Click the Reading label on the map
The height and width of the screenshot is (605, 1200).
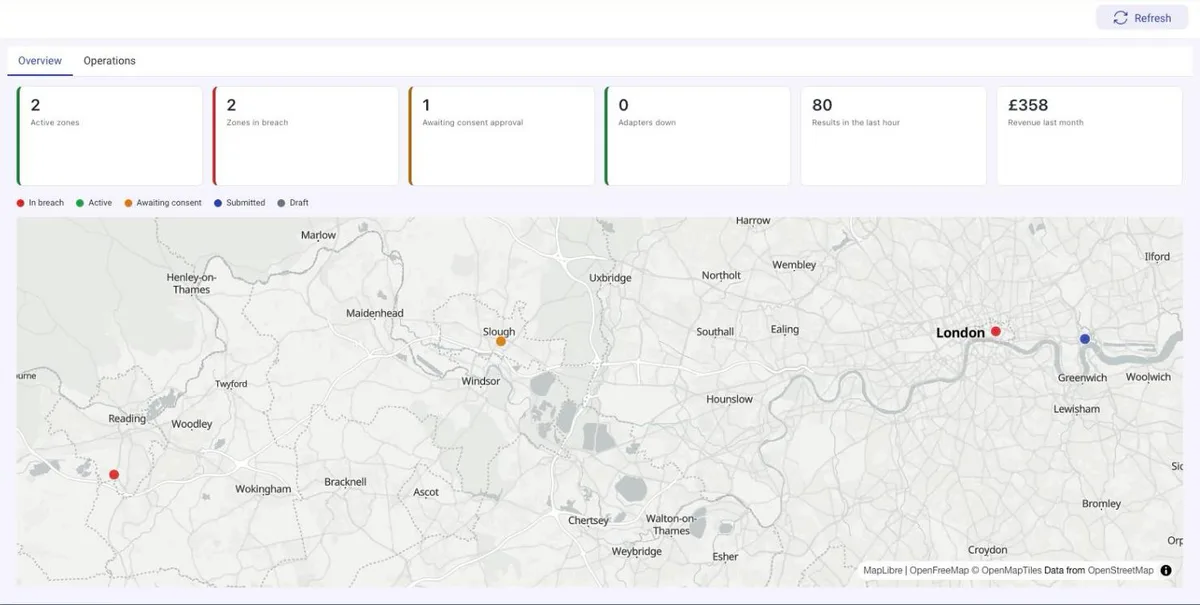[127, 419]
